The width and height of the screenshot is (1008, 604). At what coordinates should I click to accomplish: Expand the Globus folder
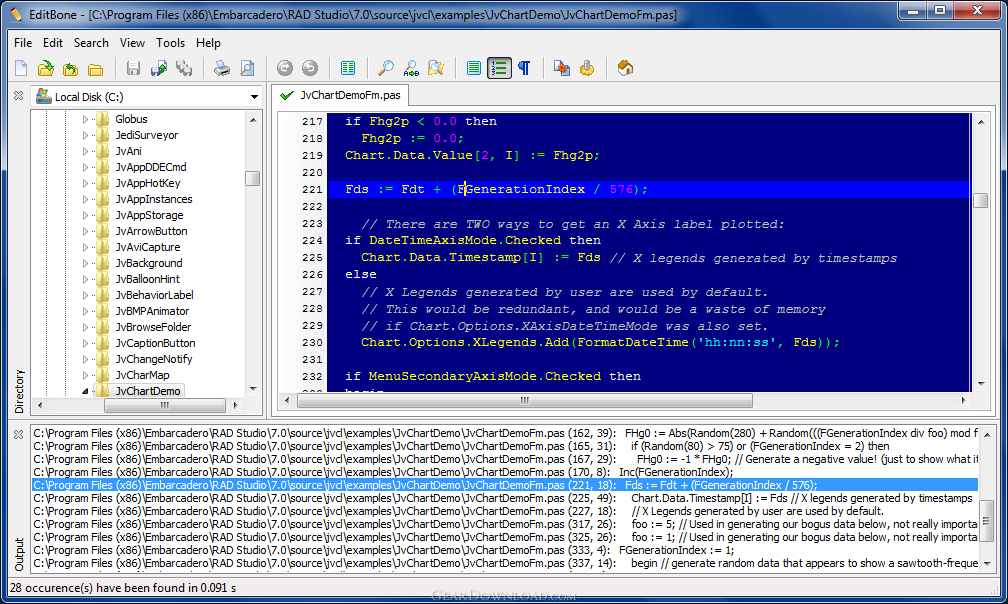85,119
